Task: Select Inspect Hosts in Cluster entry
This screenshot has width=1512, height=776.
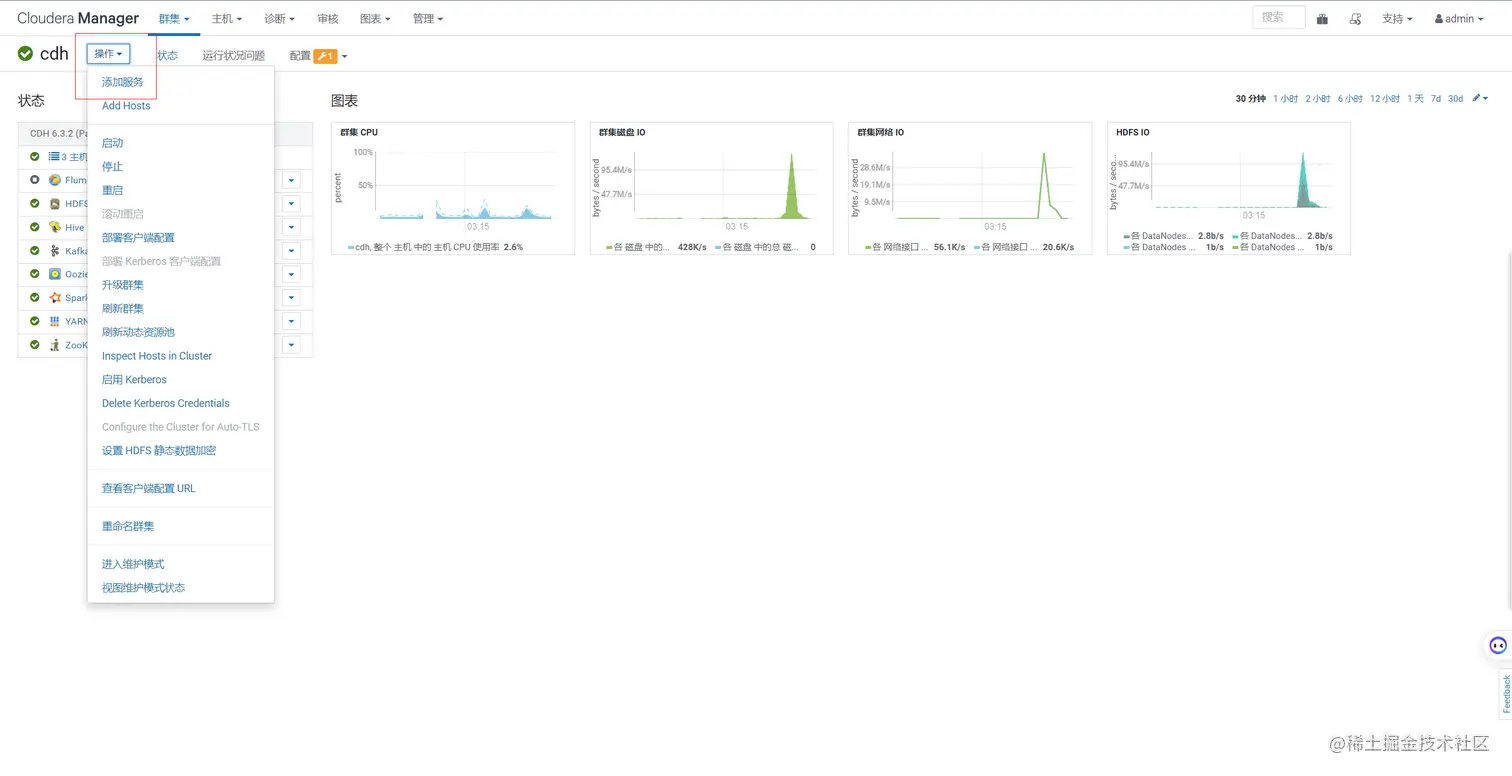Action: pos(157,356)
